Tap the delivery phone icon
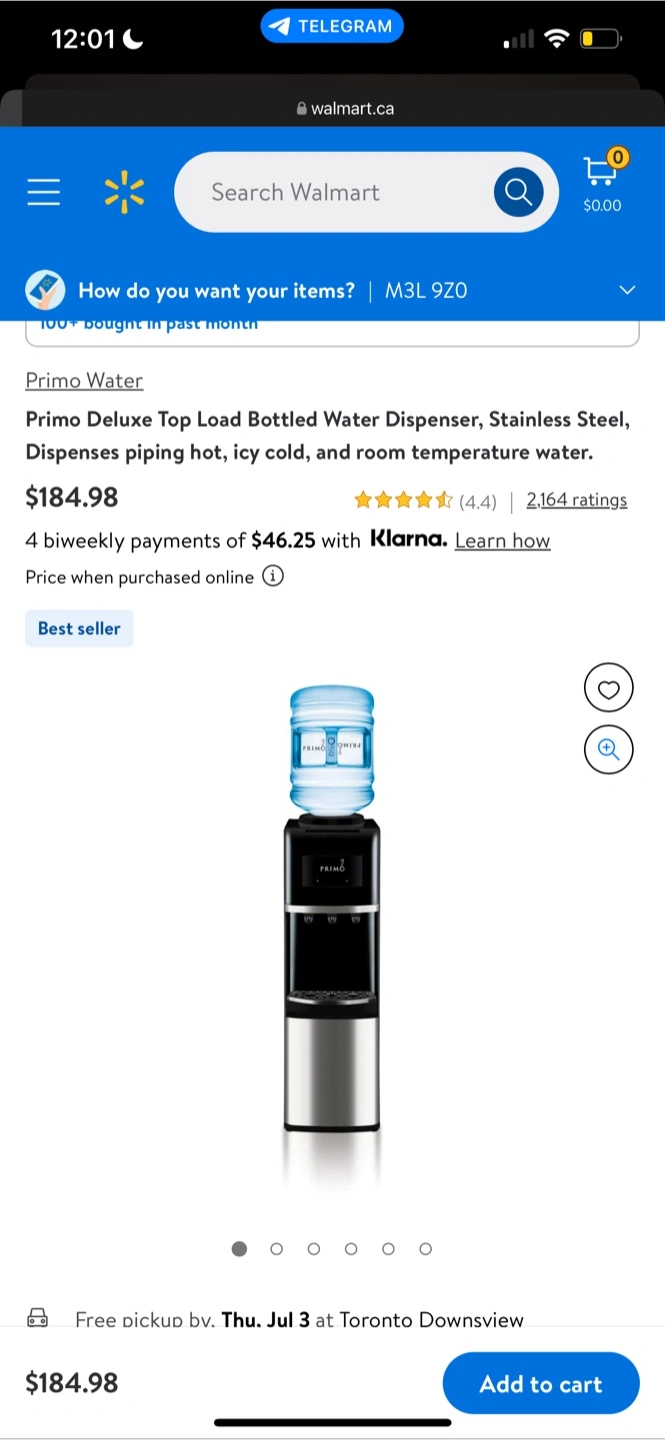 [45, 290]
